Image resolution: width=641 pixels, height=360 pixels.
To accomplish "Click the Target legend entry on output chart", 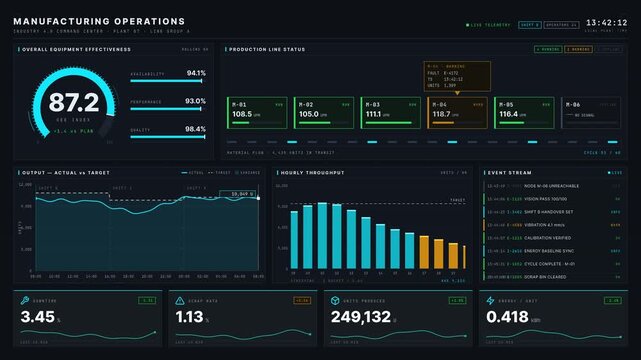I will (x=219, y=173).
